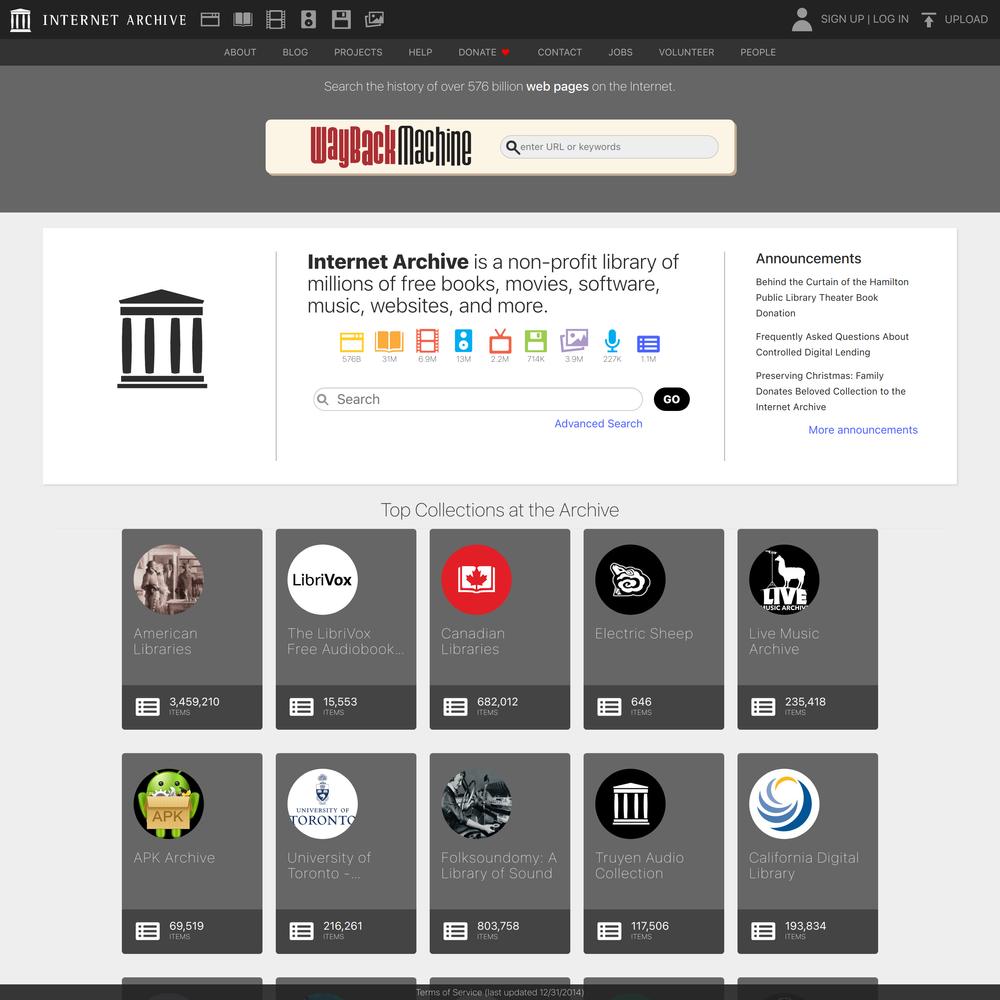
Task: Click the LOG IN link
Action: click(x=891, y=19)
